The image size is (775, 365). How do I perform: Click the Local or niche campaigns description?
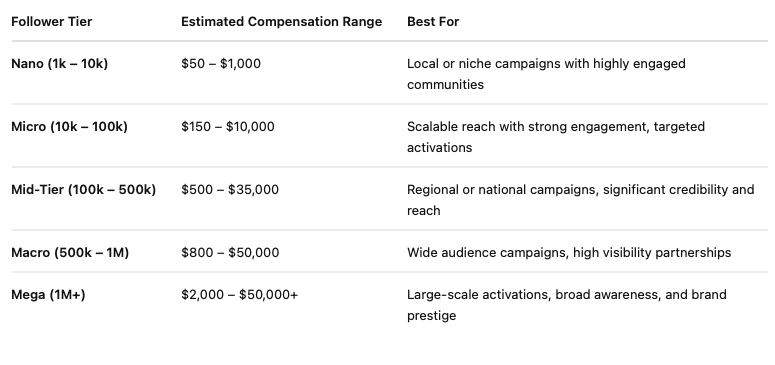pos(546,74)
